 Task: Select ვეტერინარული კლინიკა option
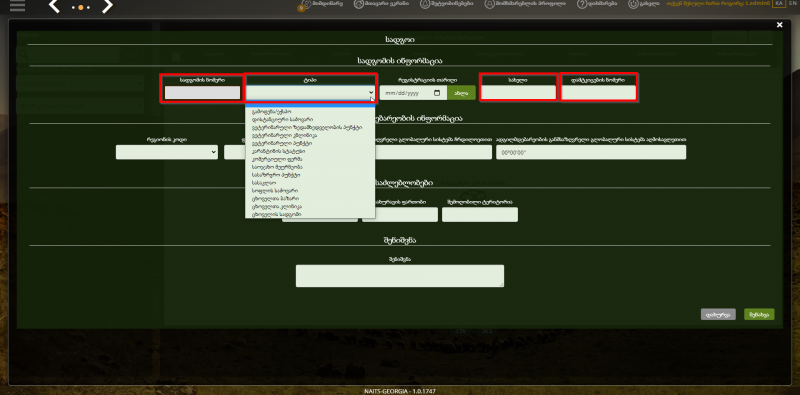point(310,135)
